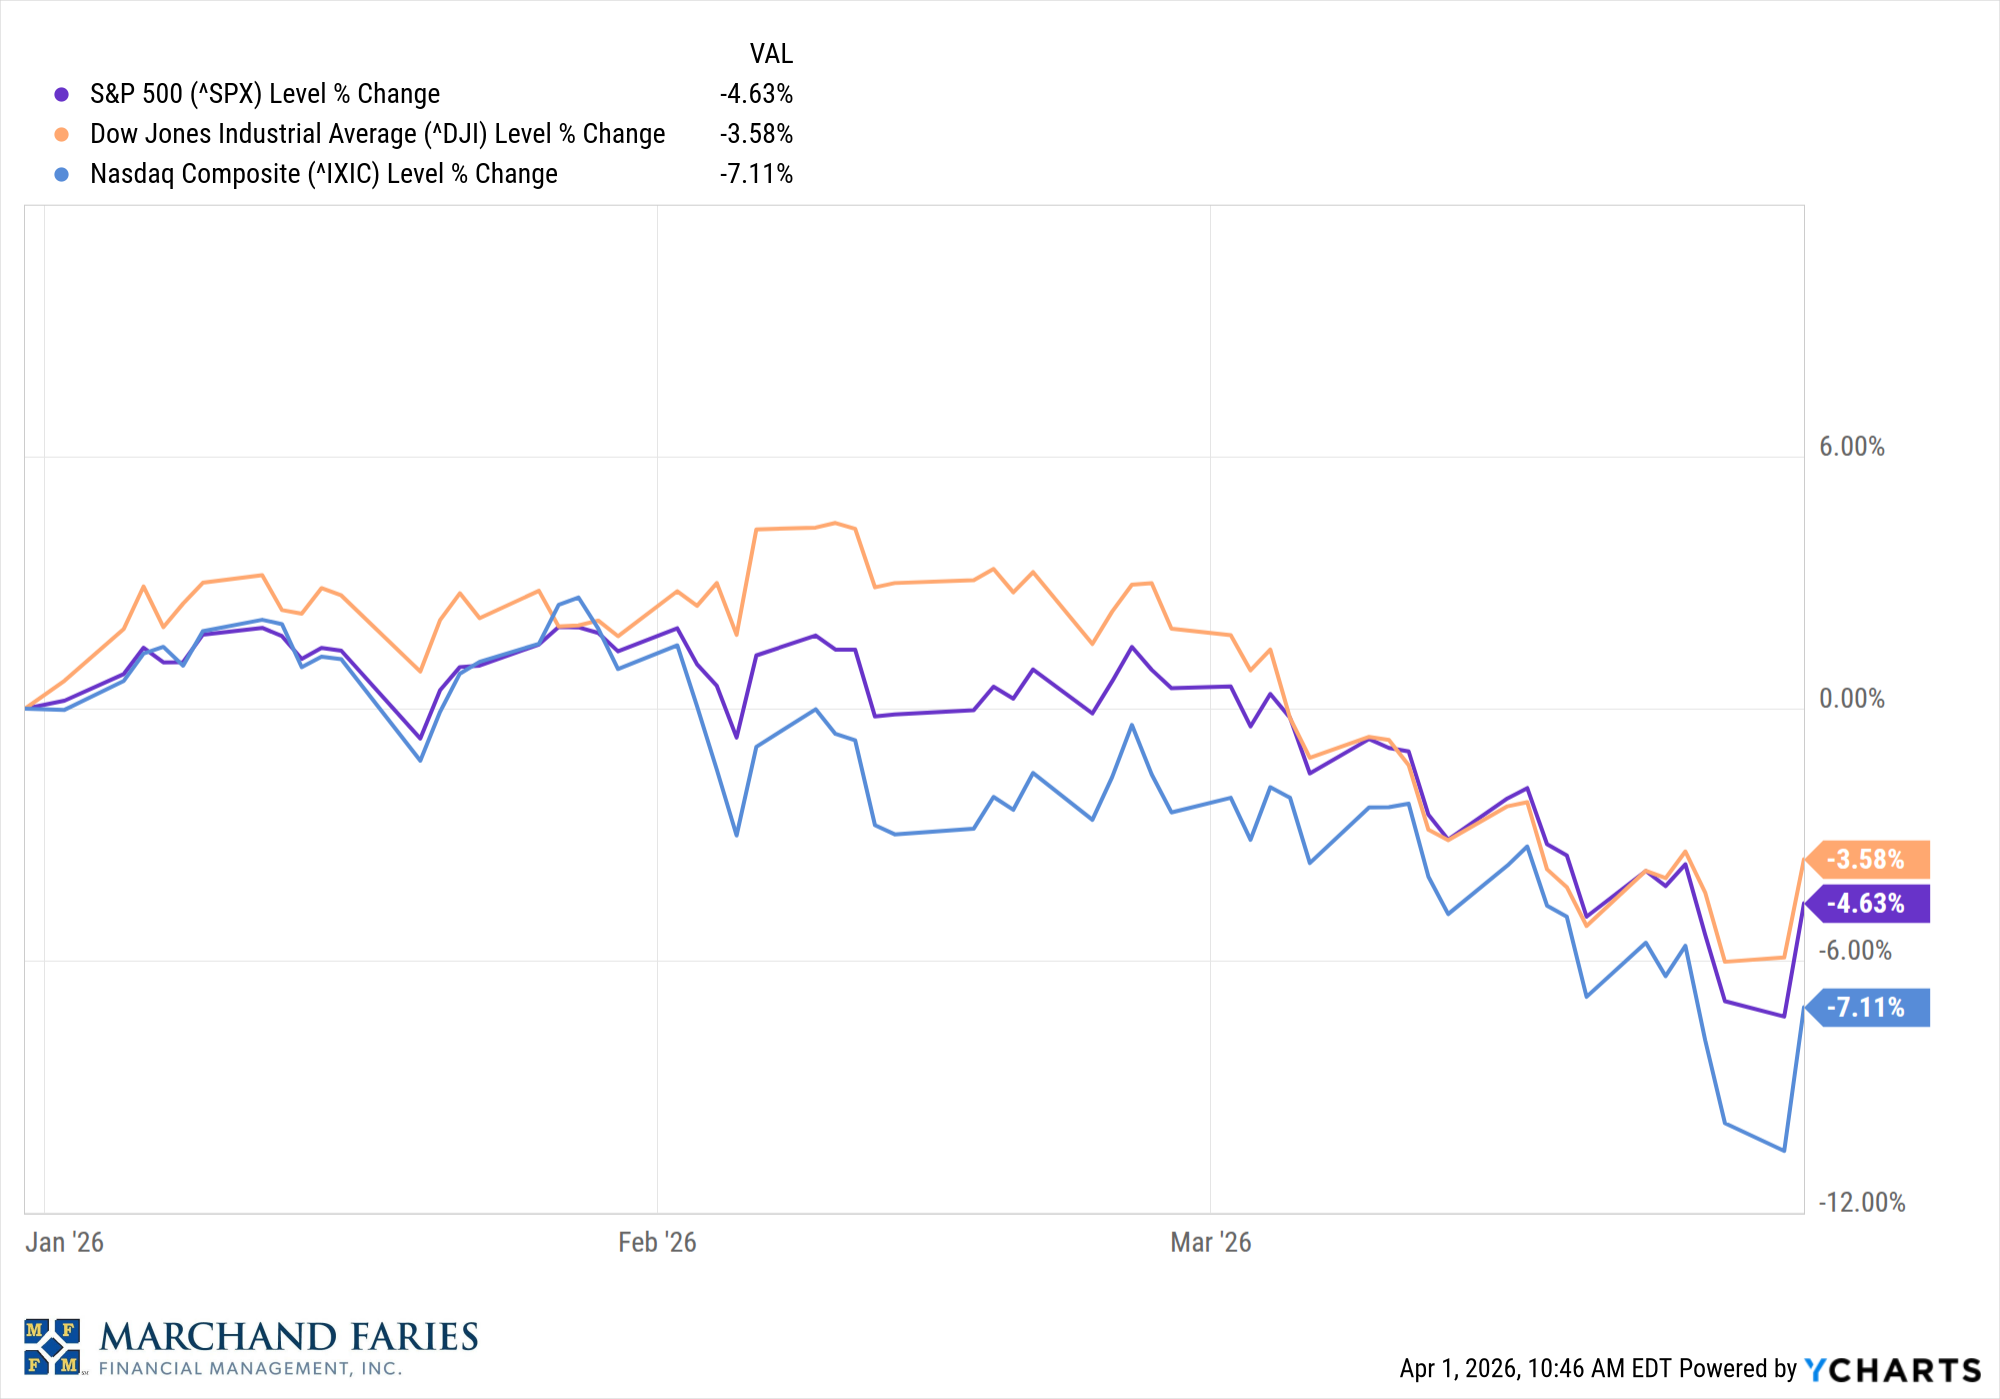Click the Marchand Faries logo icon
Viewport: 2000px width, 1399px height.
(53, 1346)
